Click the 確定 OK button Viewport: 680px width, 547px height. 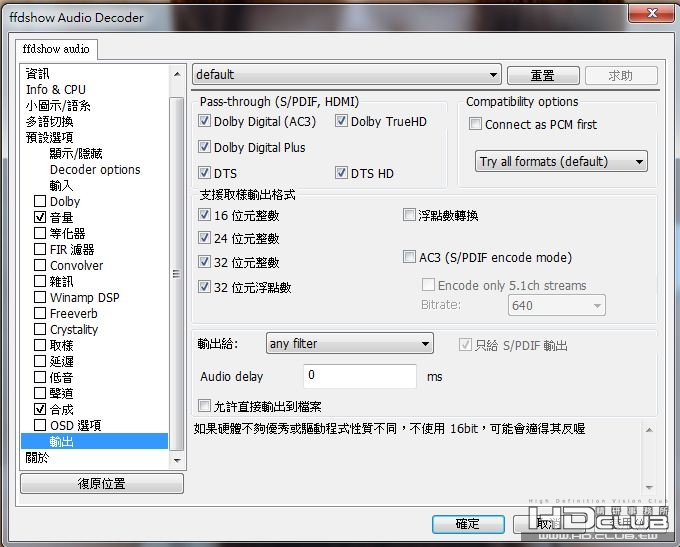coord(468,524)
